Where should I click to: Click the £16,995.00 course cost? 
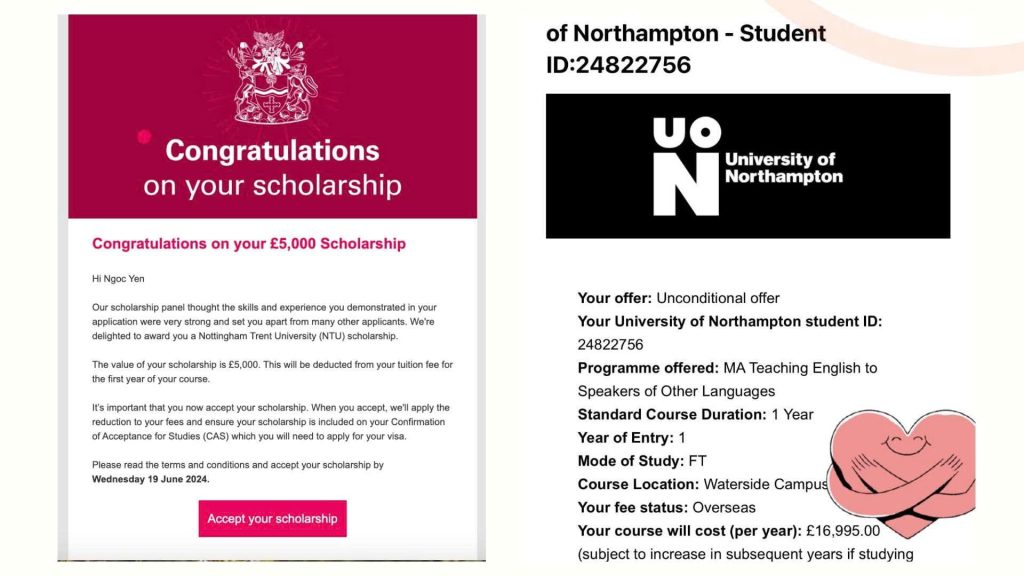click(843, 530)
